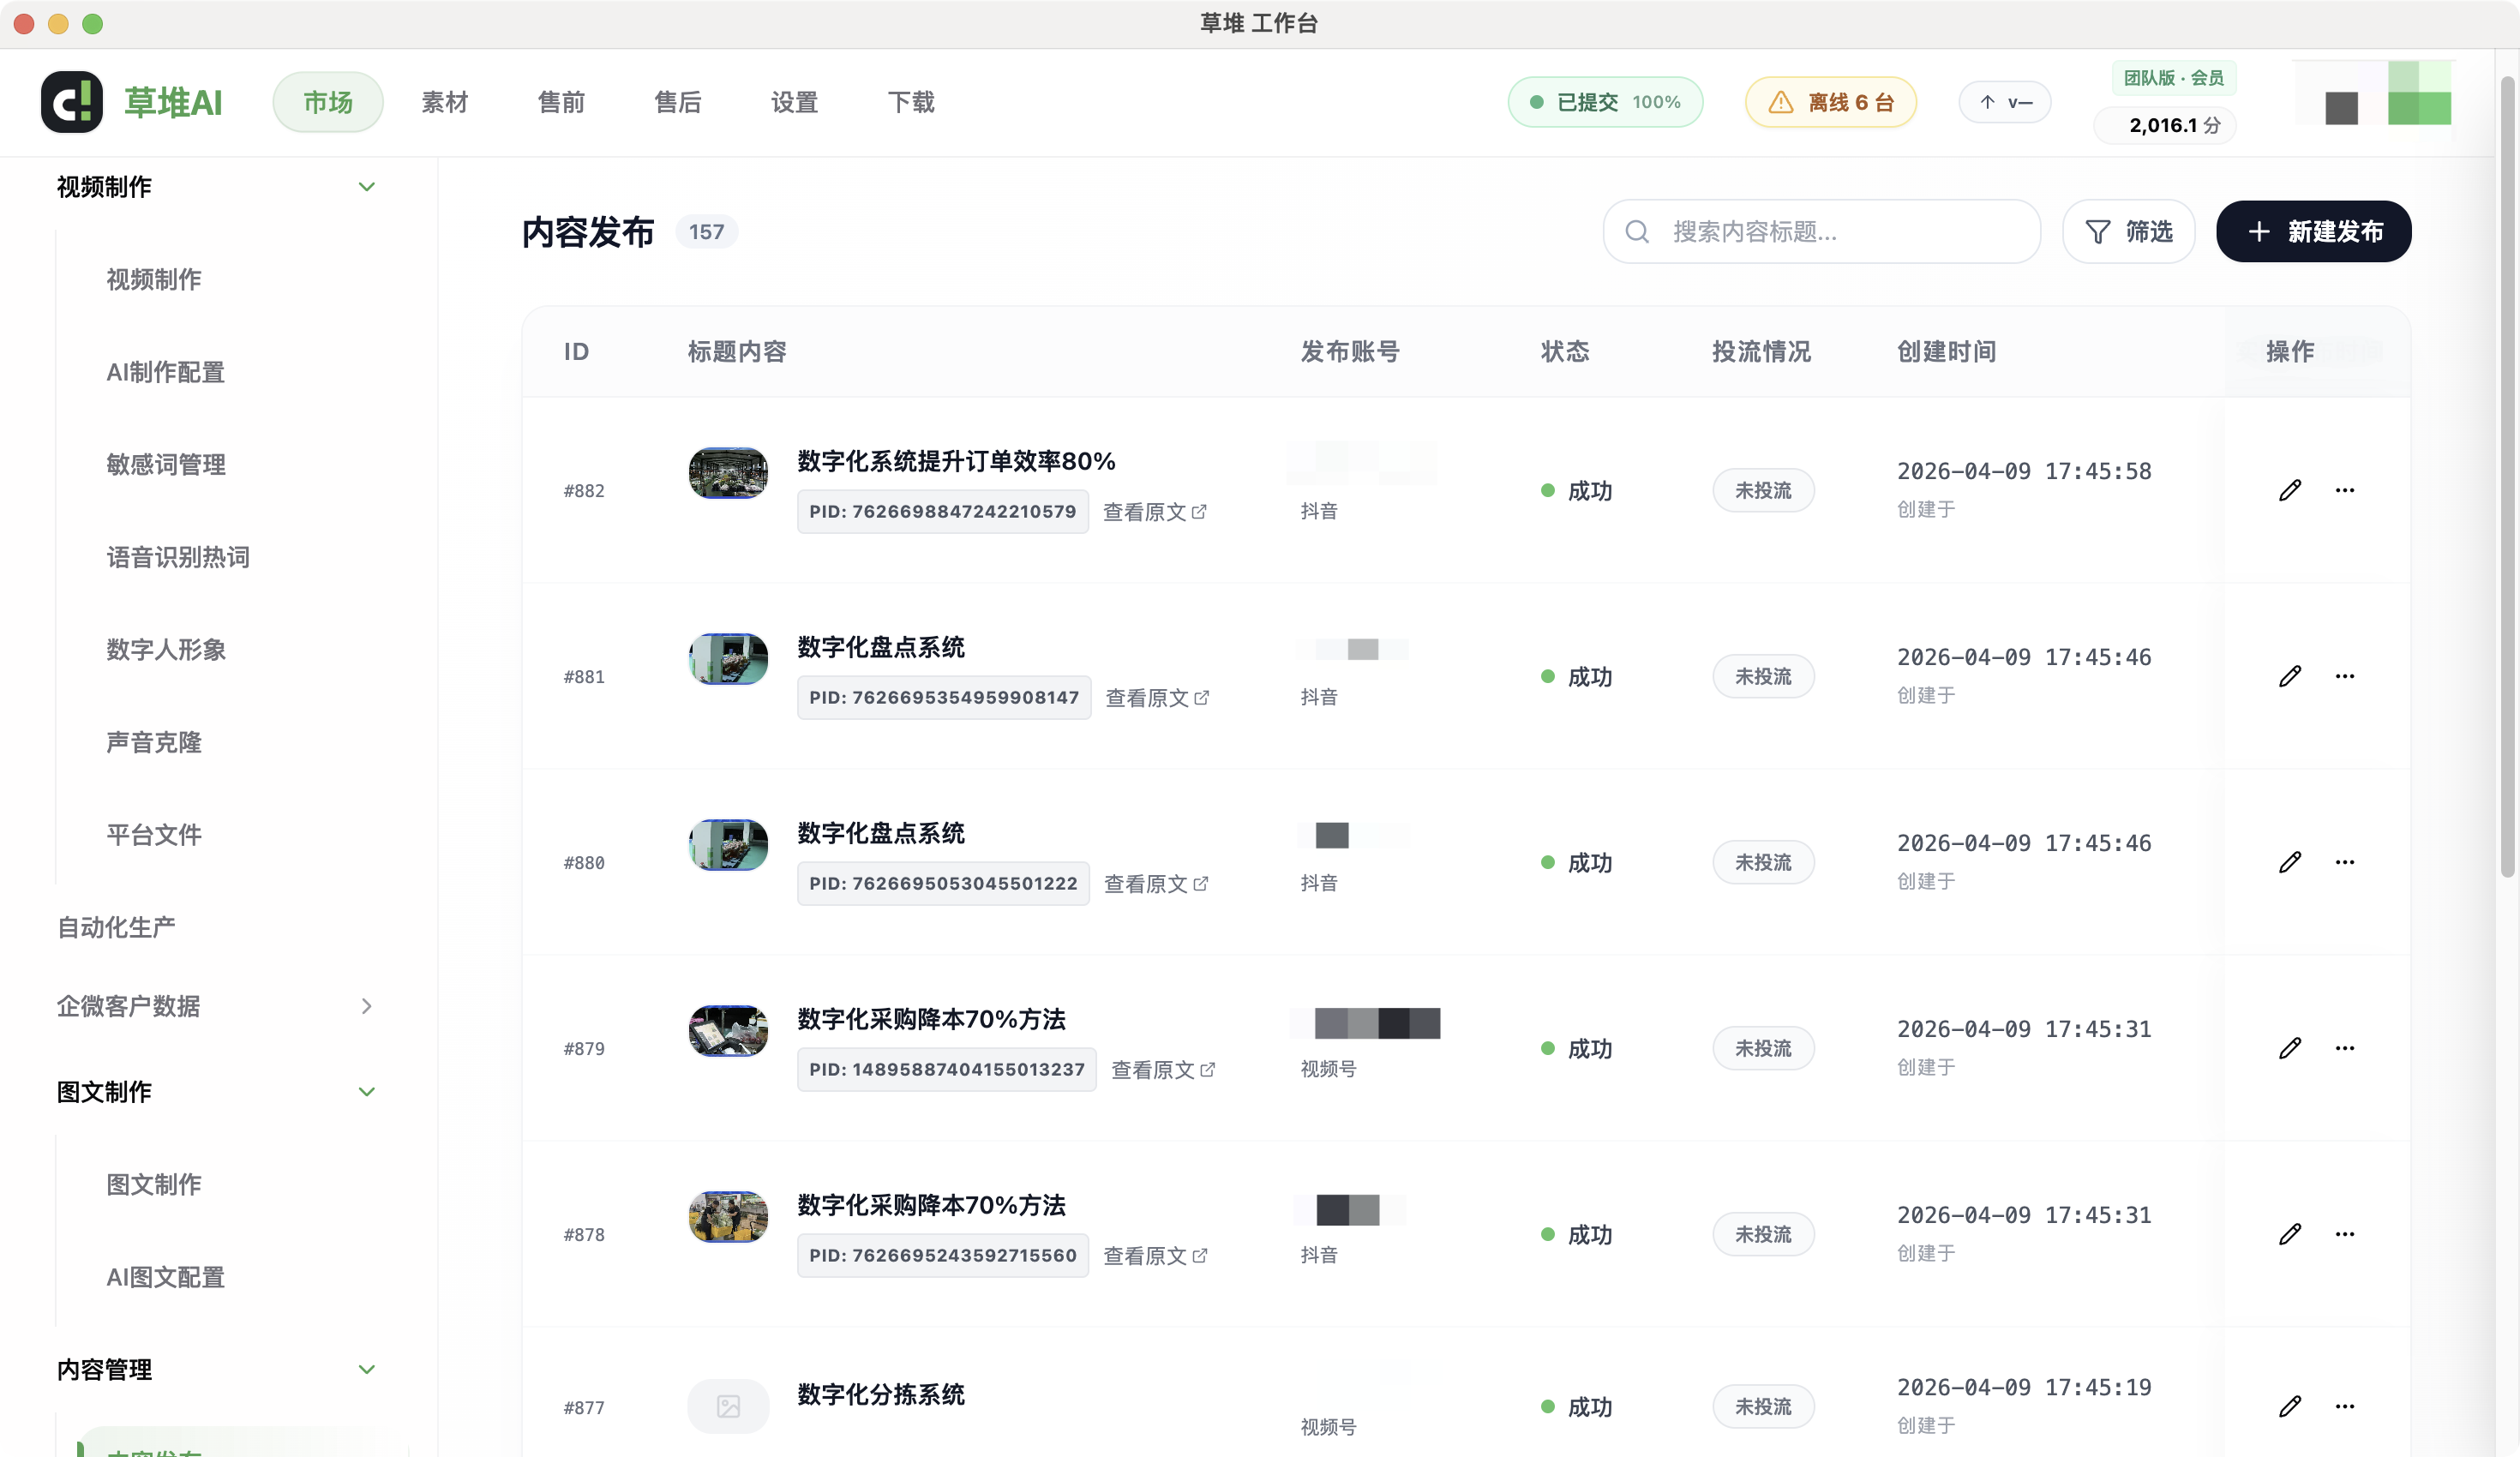Click the 新建发布 button
The height and width of the screenshot is (1457, 2520).
2314,232
